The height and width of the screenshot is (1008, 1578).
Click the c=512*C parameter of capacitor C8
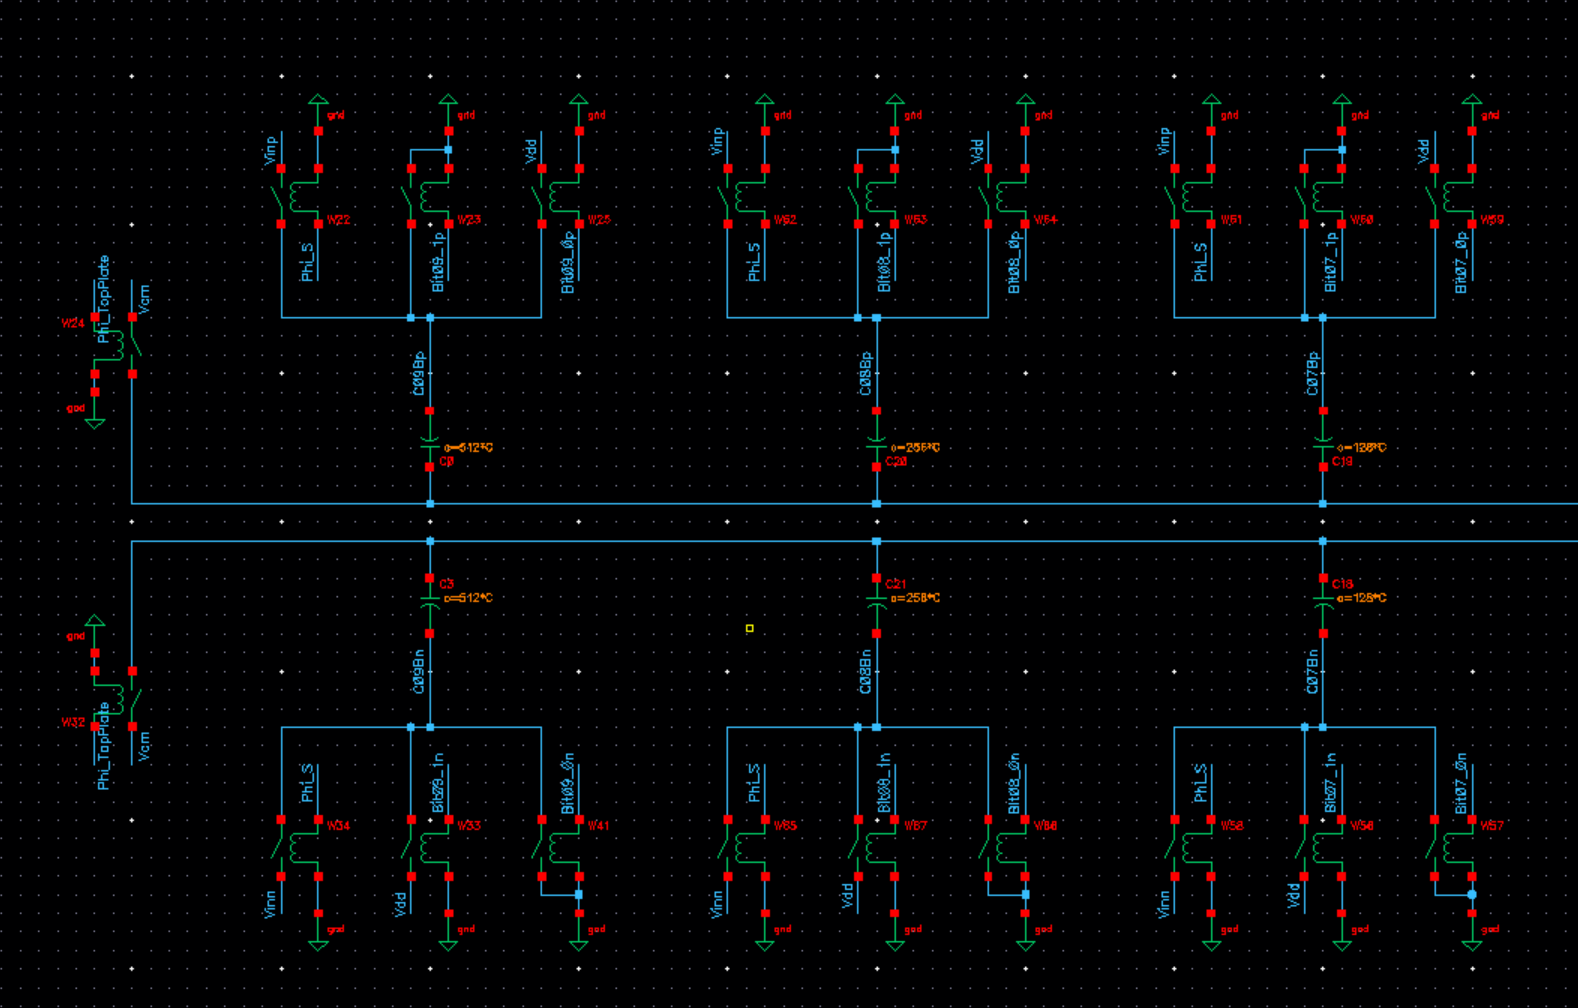click(469, 448)
